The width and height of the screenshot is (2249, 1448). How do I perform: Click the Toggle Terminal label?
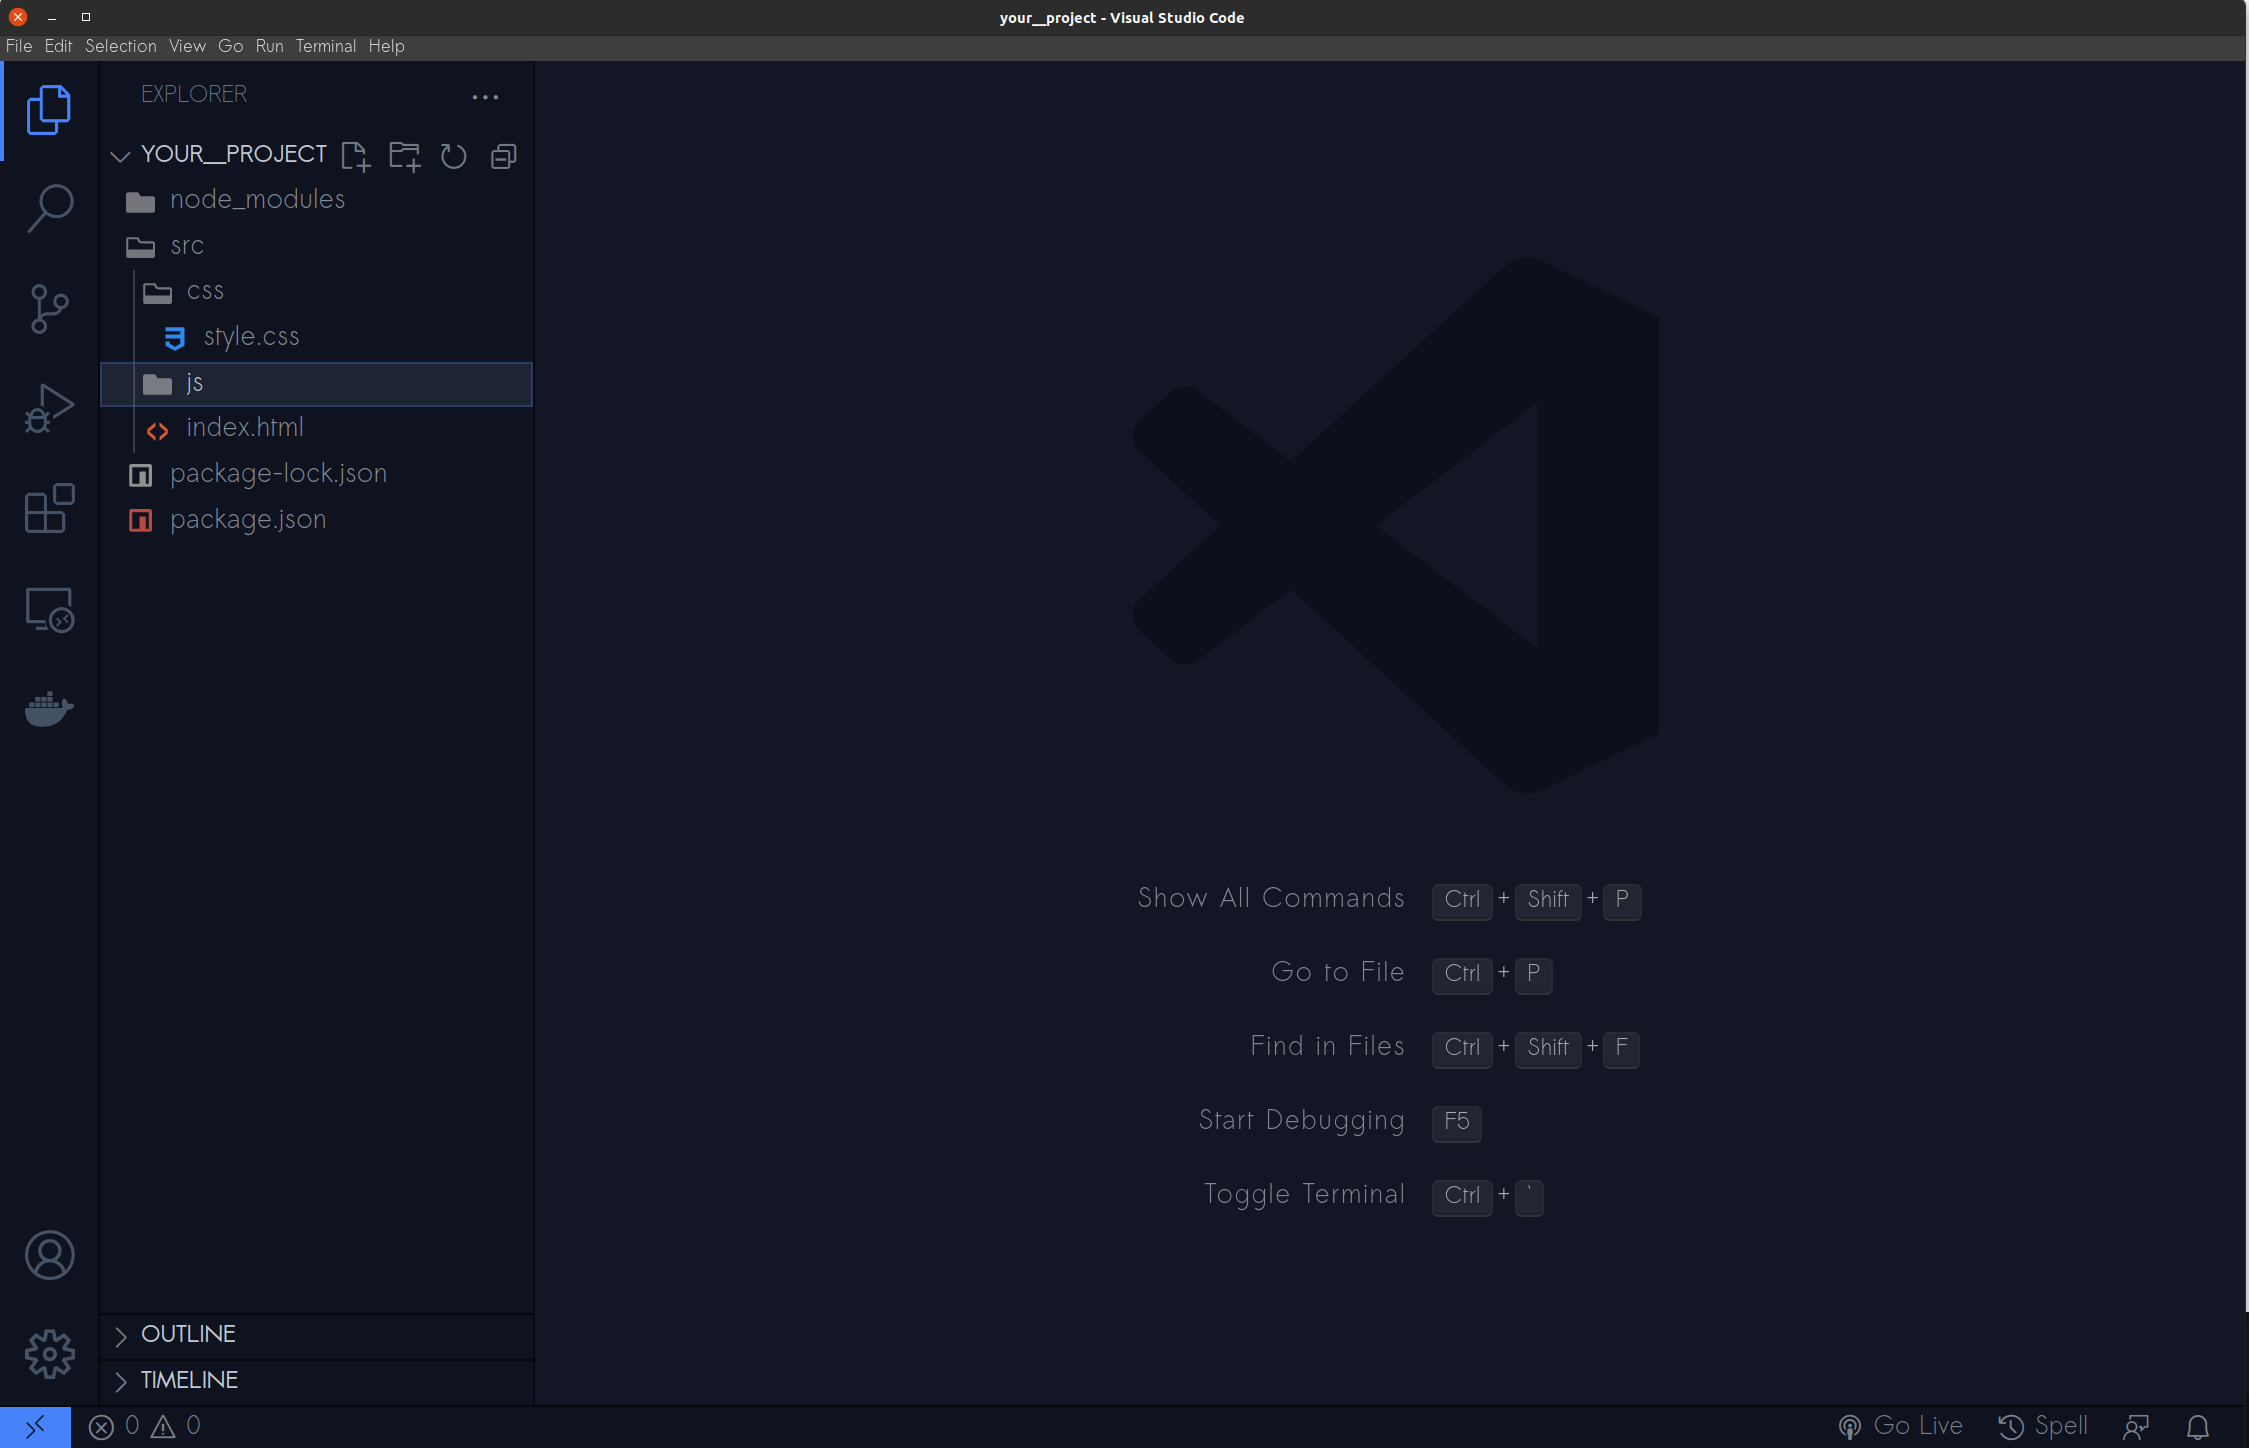(1304, 1194)
